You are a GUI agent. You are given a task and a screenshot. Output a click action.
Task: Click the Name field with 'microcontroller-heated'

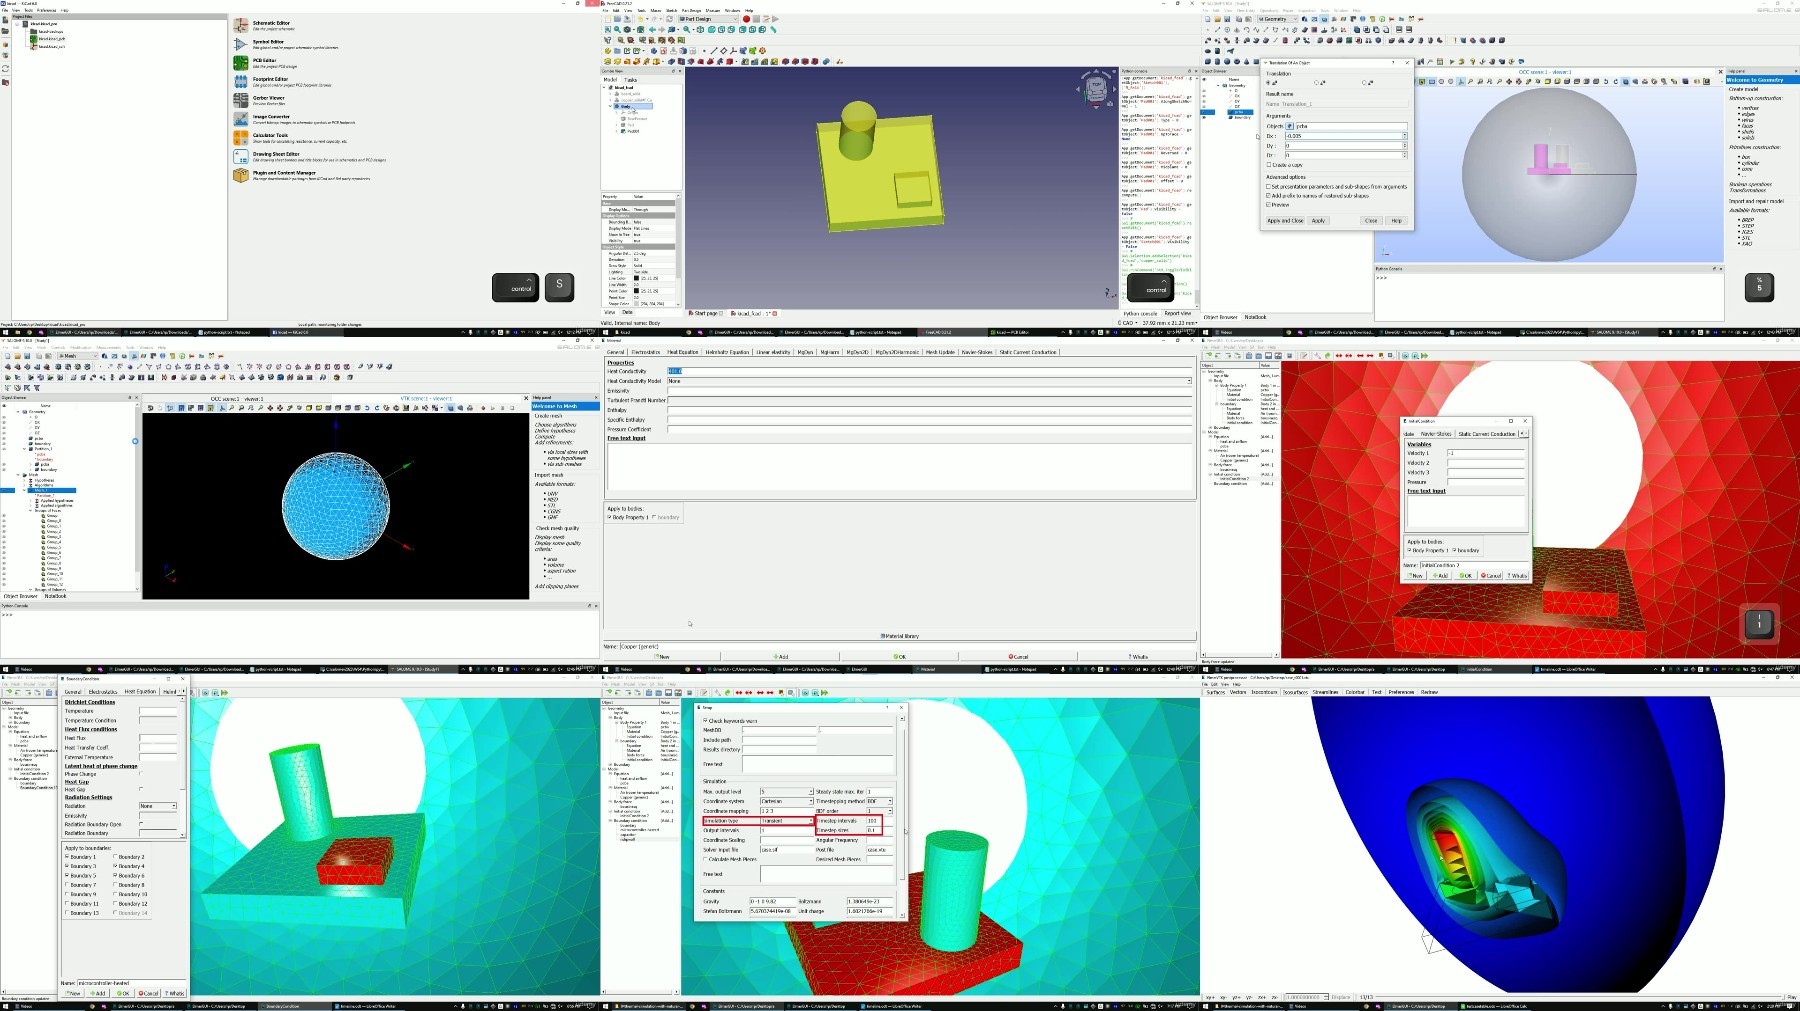[132, 983]
